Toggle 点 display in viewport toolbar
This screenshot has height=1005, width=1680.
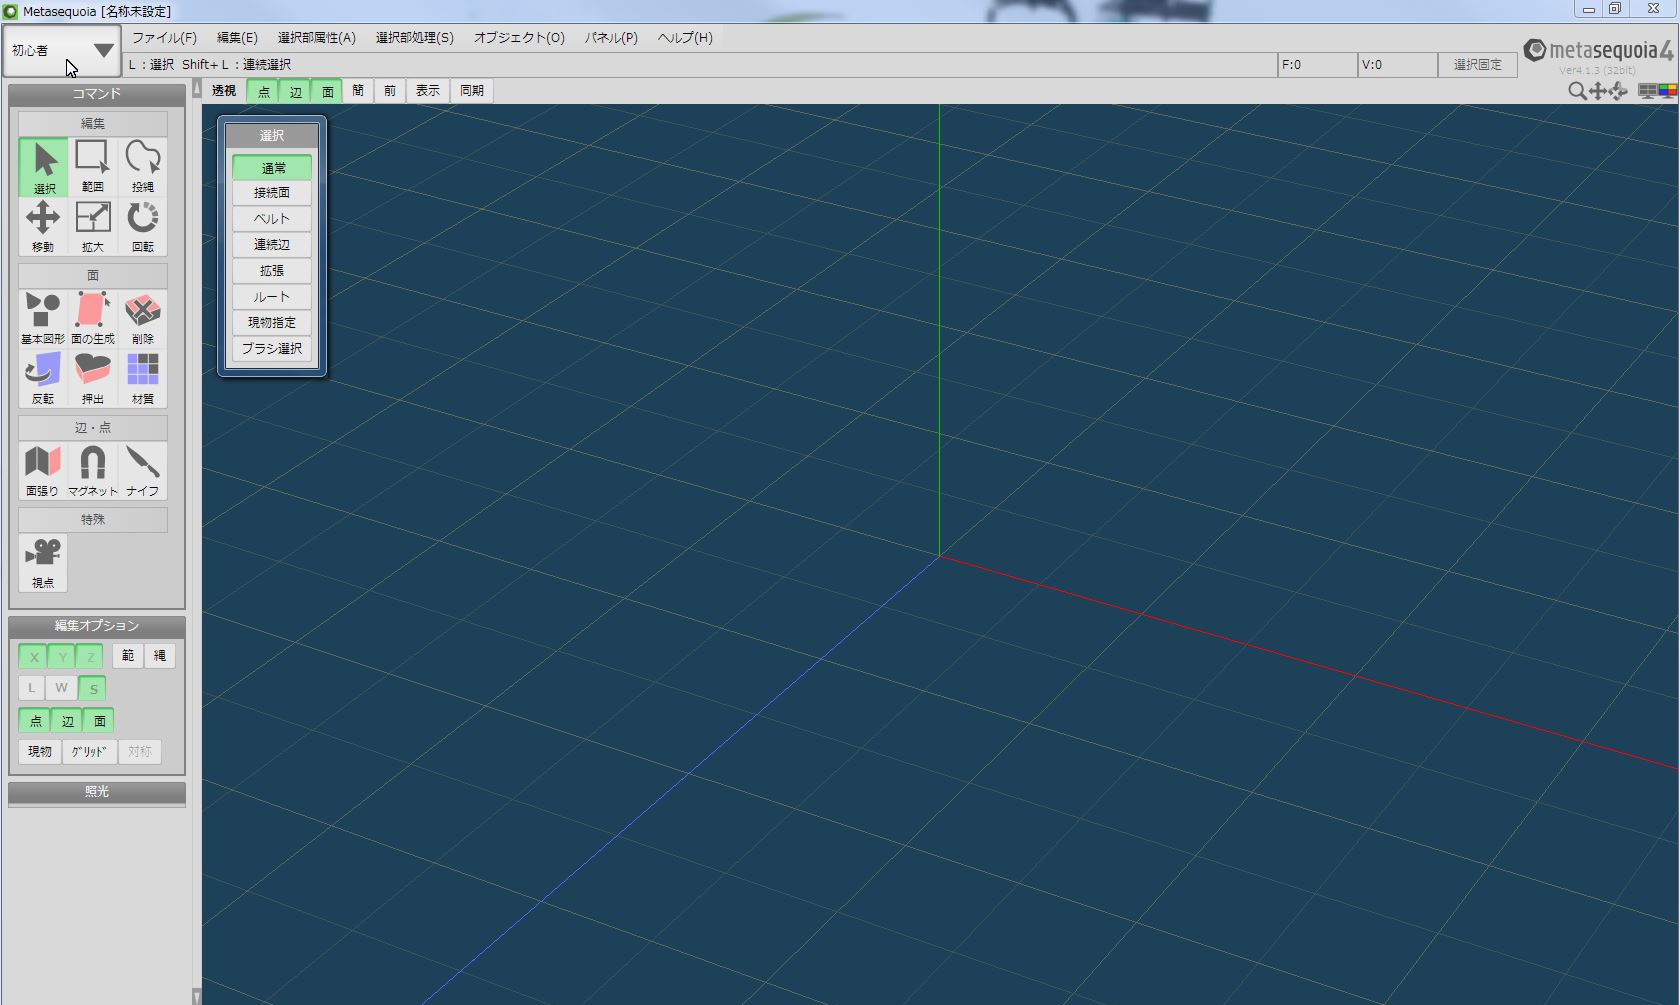[263, 91]
